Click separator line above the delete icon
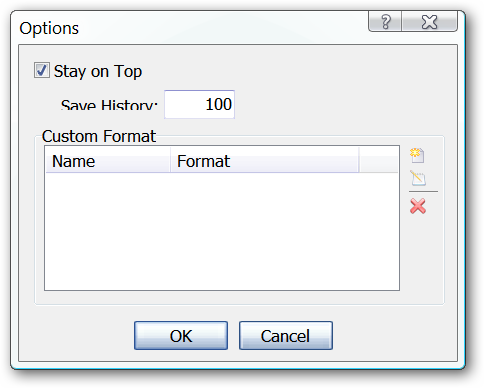 pos(423,192)
